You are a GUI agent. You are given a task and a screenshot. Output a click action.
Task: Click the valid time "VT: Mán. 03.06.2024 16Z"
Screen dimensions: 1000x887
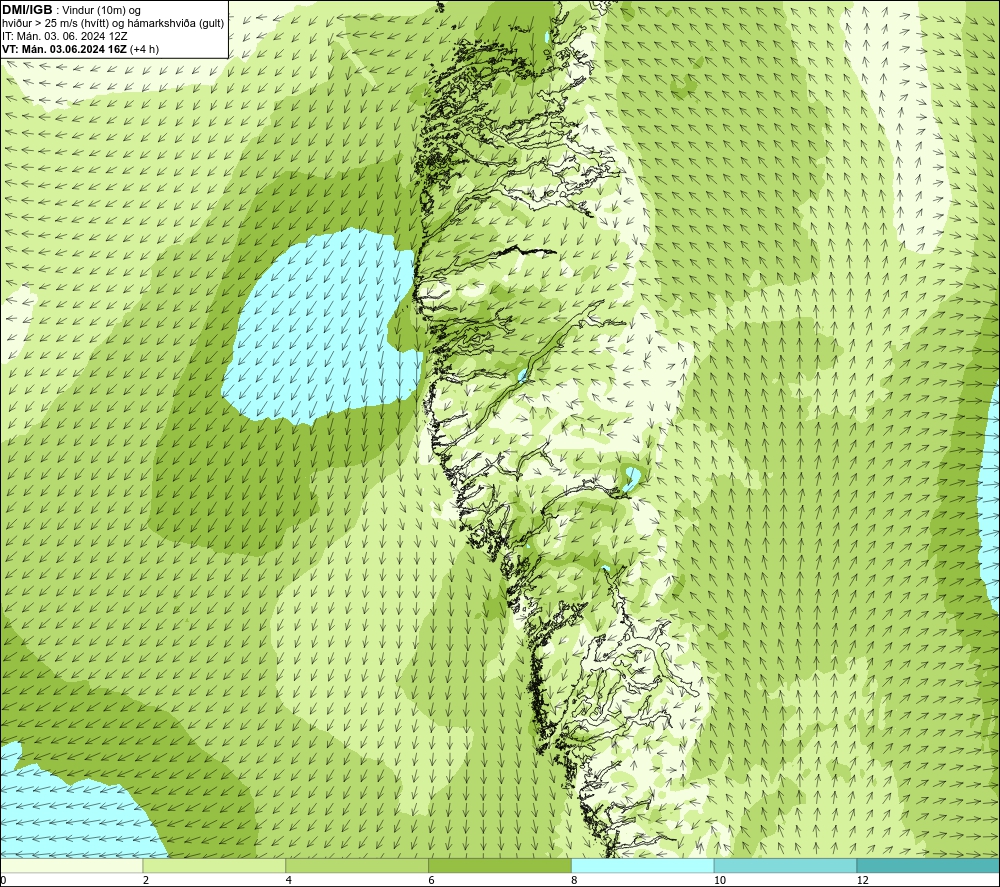pyautogui.click(x=64, y=49)
